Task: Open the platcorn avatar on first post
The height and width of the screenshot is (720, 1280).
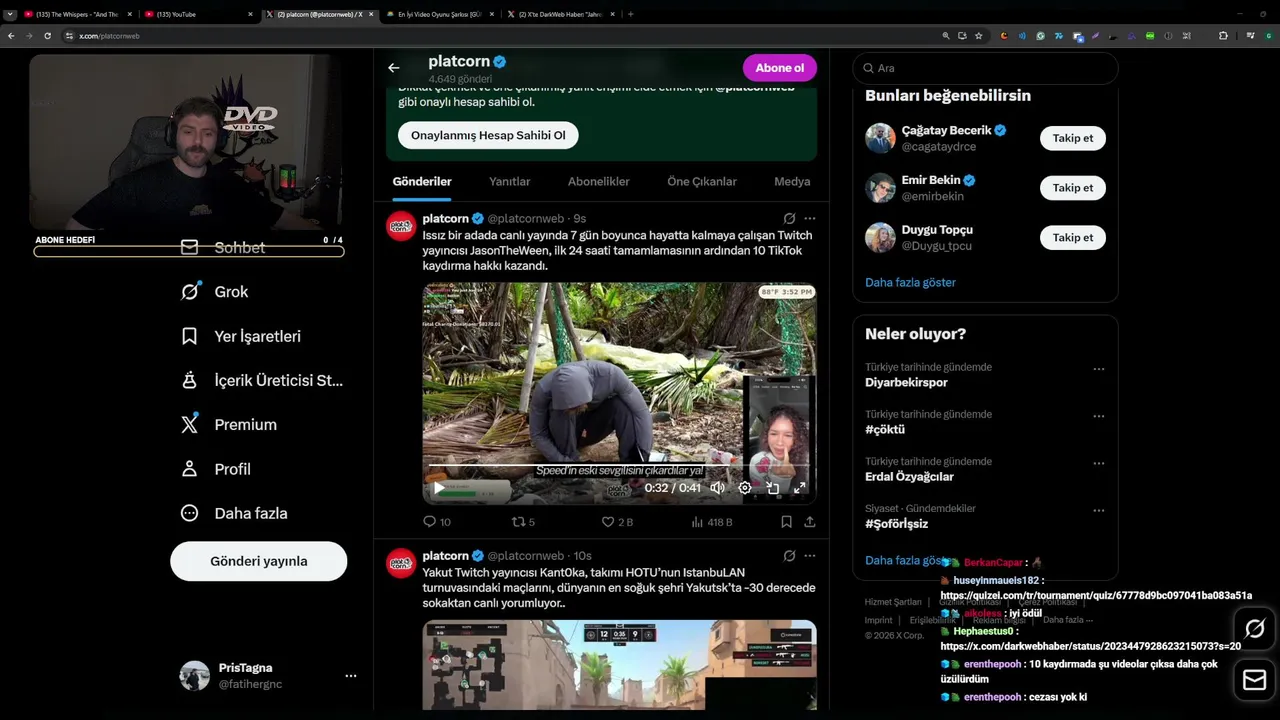Action: coord(401,226)
